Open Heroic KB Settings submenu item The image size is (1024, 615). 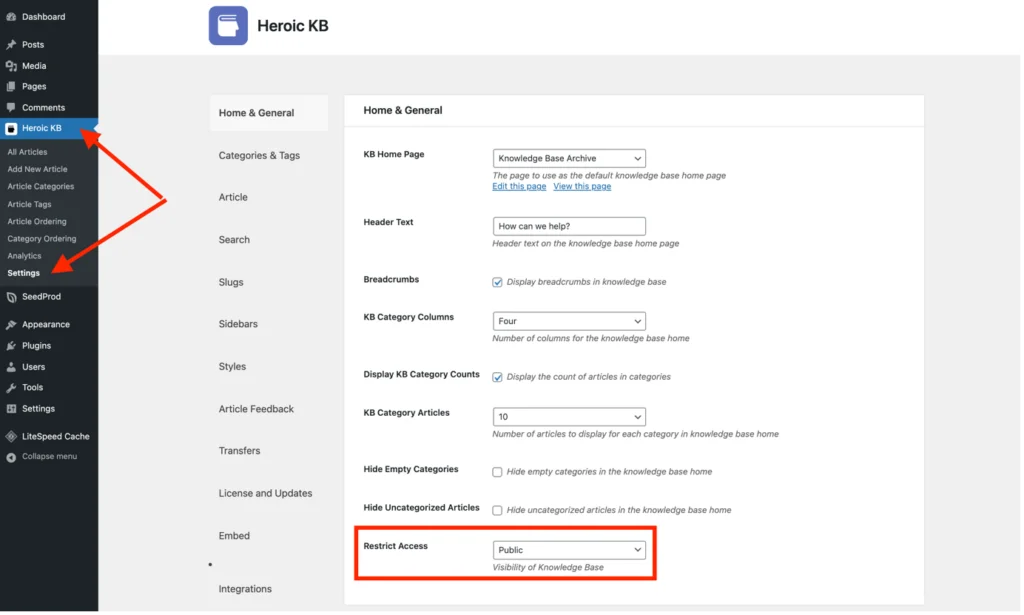pos(24,274)
